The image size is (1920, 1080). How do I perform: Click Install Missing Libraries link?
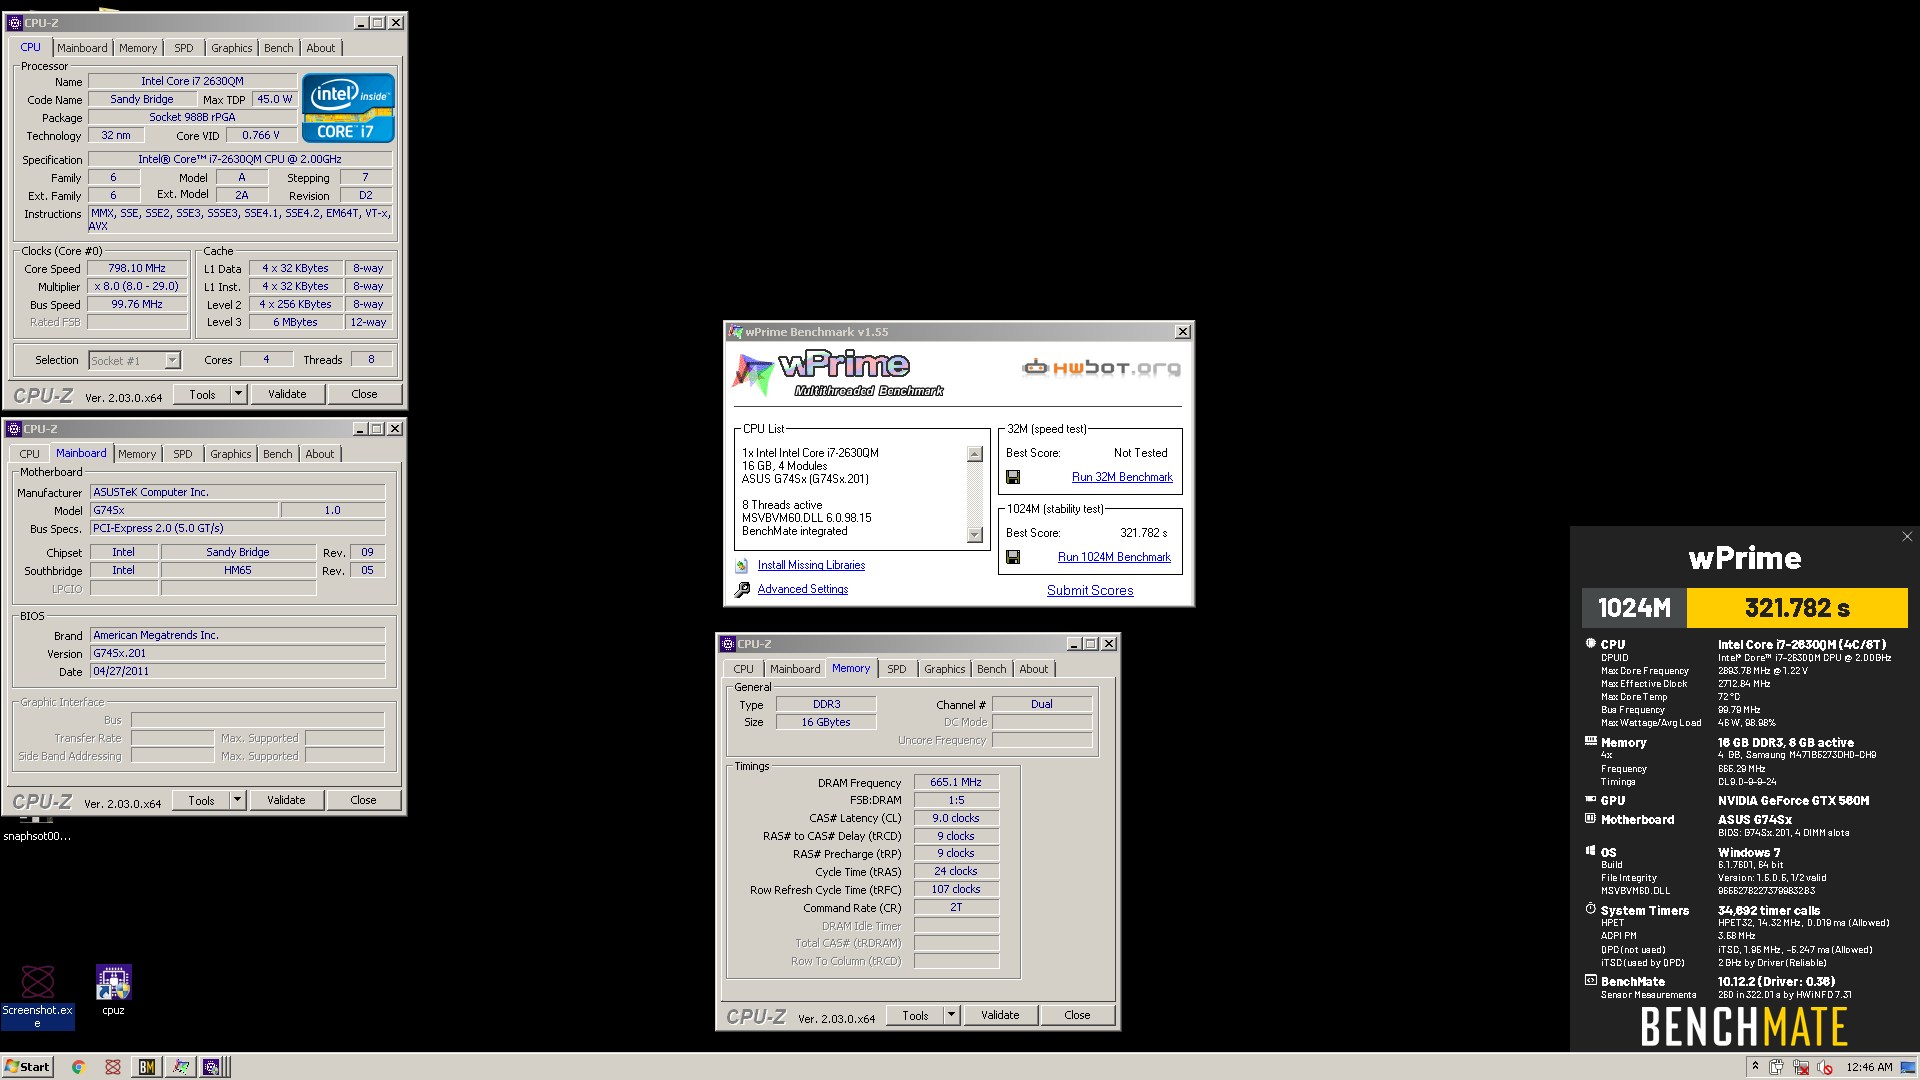click(811, 566)
